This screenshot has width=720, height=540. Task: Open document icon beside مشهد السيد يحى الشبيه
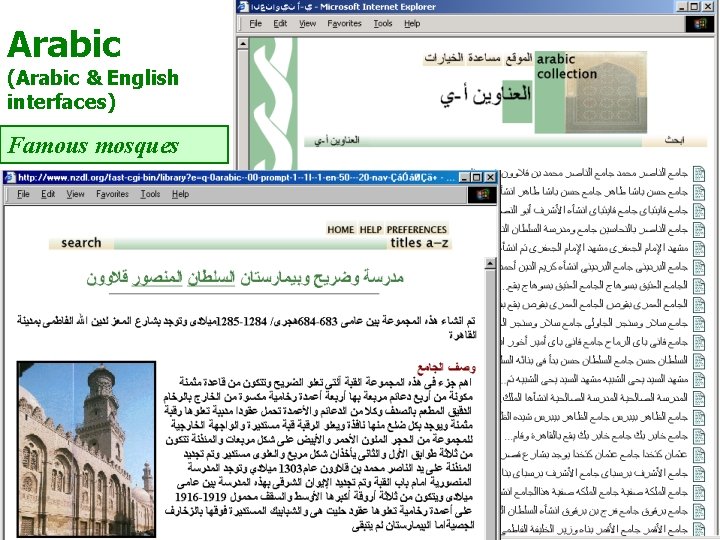pyautogui.click(x=699, y=380)
